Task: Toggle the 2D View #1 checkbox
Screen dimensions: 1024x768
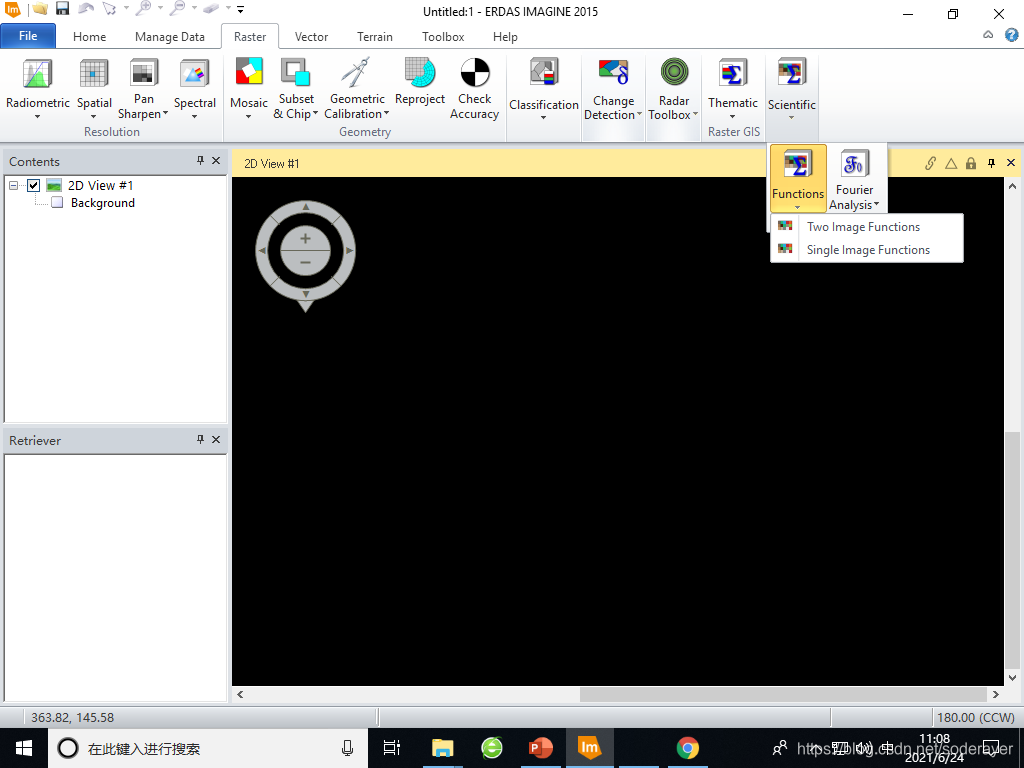Action: [x=33, y=185]
